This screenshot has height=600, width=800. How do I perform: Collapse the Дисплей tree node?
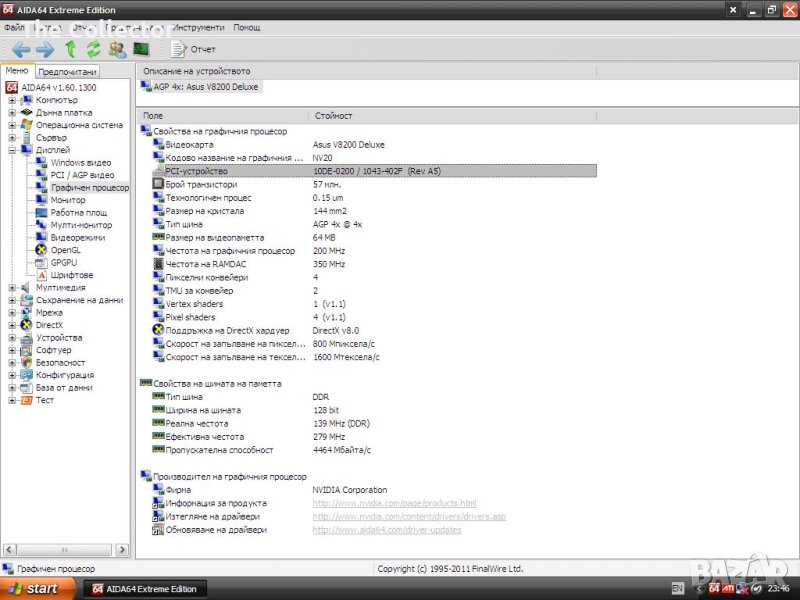tap(12, 150)
